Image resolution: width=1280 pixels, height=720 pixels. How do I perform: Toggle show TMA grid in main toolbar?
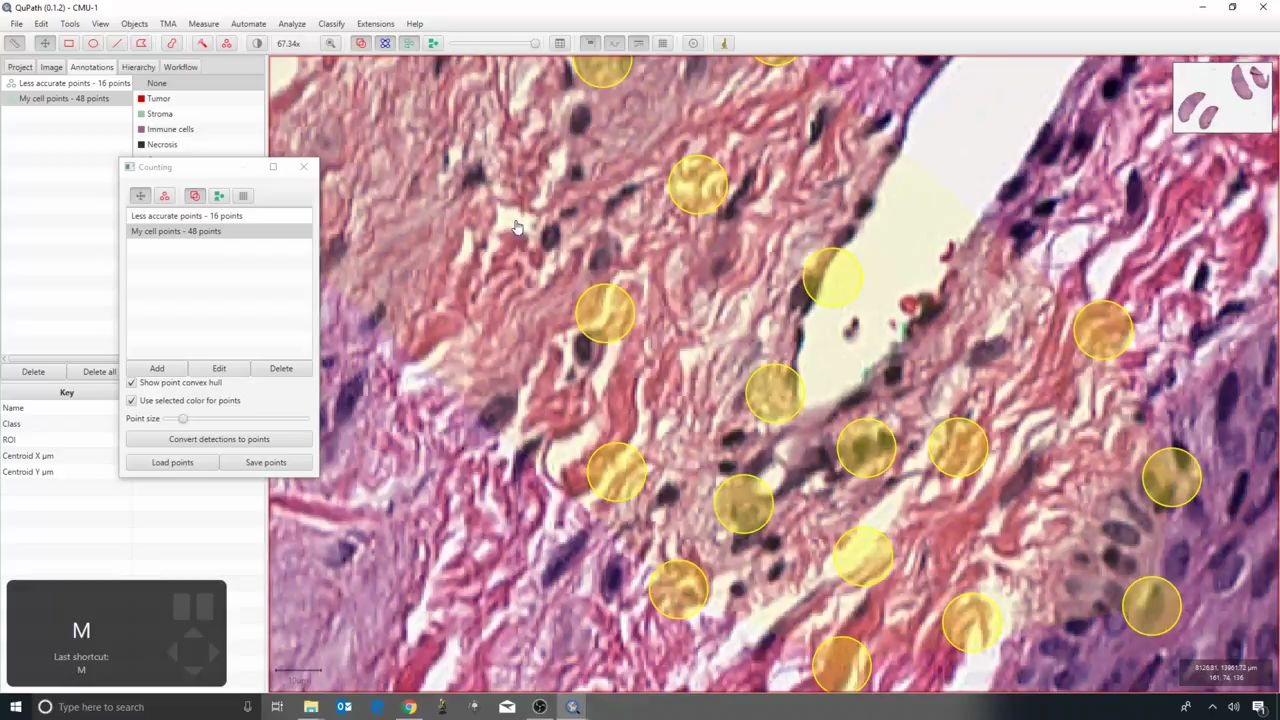pos(409,43)
